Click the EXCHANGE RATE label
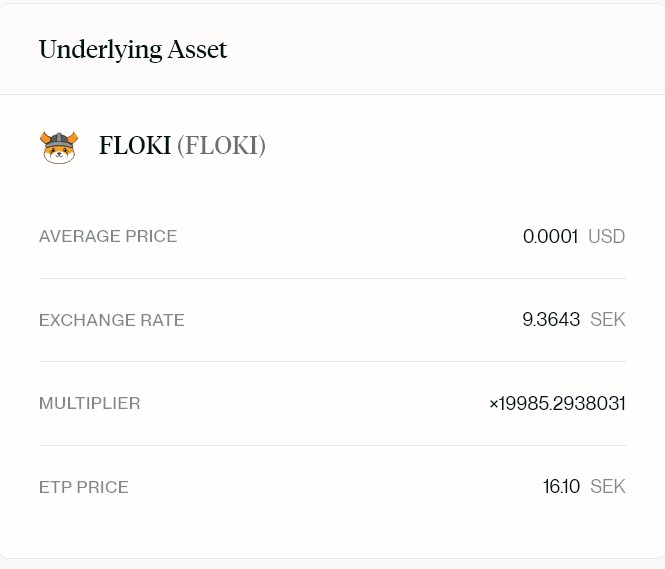Viewport: 665px width, 569px height. click(x=112, y=320)
